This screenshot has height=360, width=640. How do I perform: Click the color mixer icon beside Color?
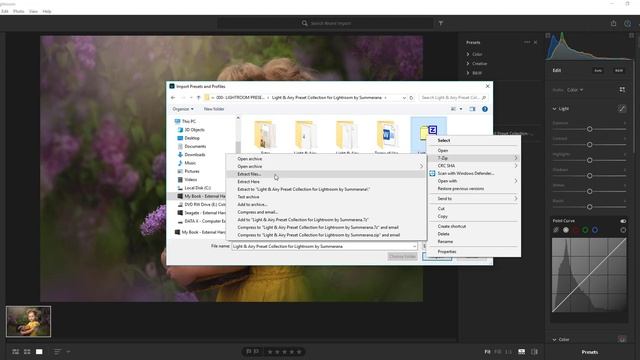click(622, 339)
